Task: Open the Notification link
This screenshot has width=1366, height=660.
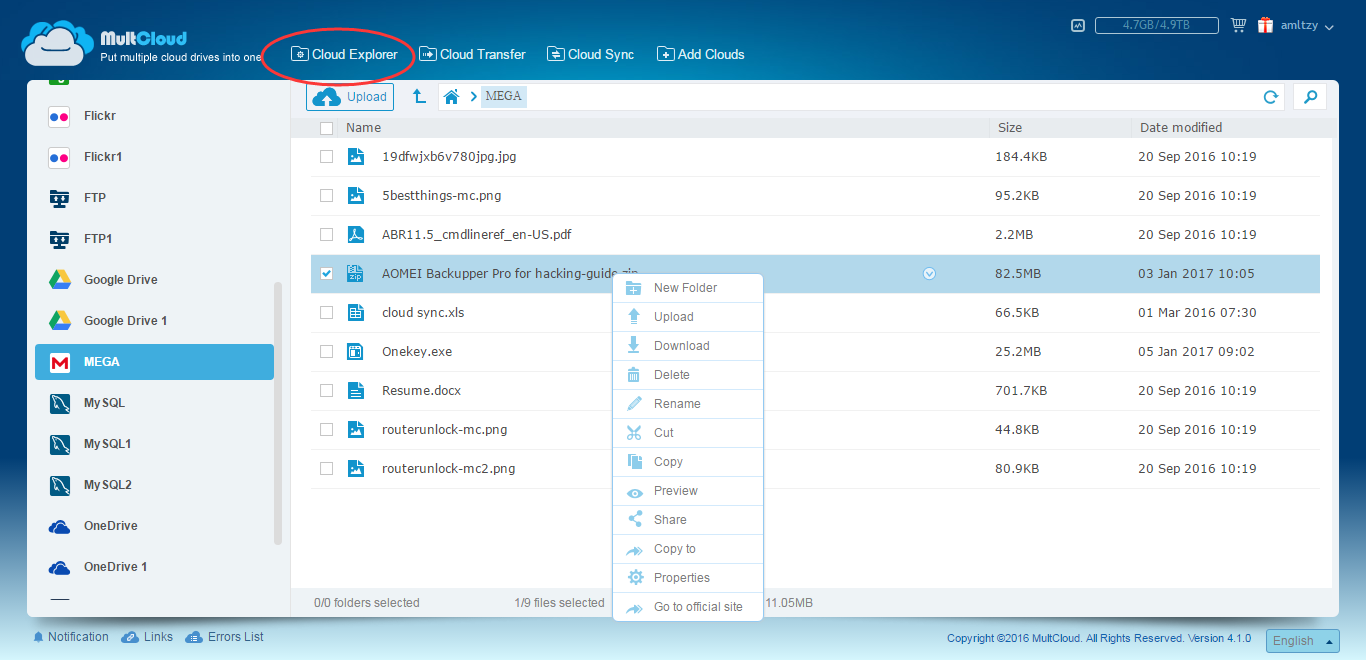Action: 70,637
